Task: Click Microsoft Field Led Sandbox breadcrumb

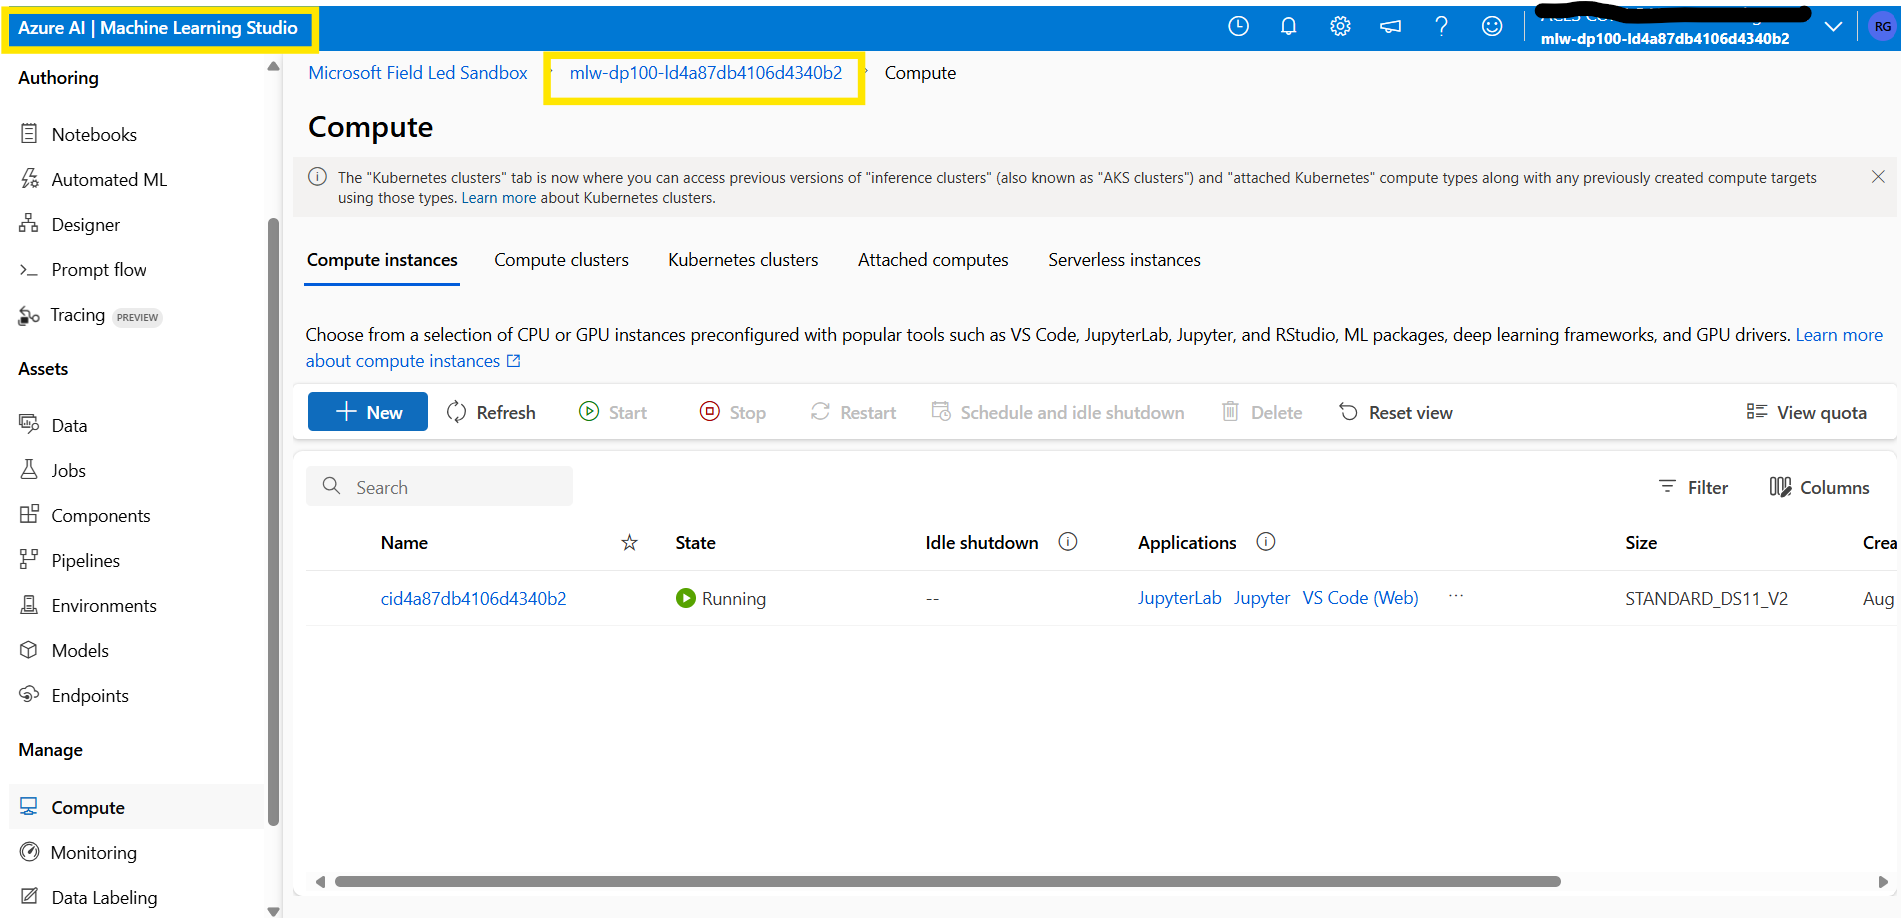Action: click(x=417, y=72)
